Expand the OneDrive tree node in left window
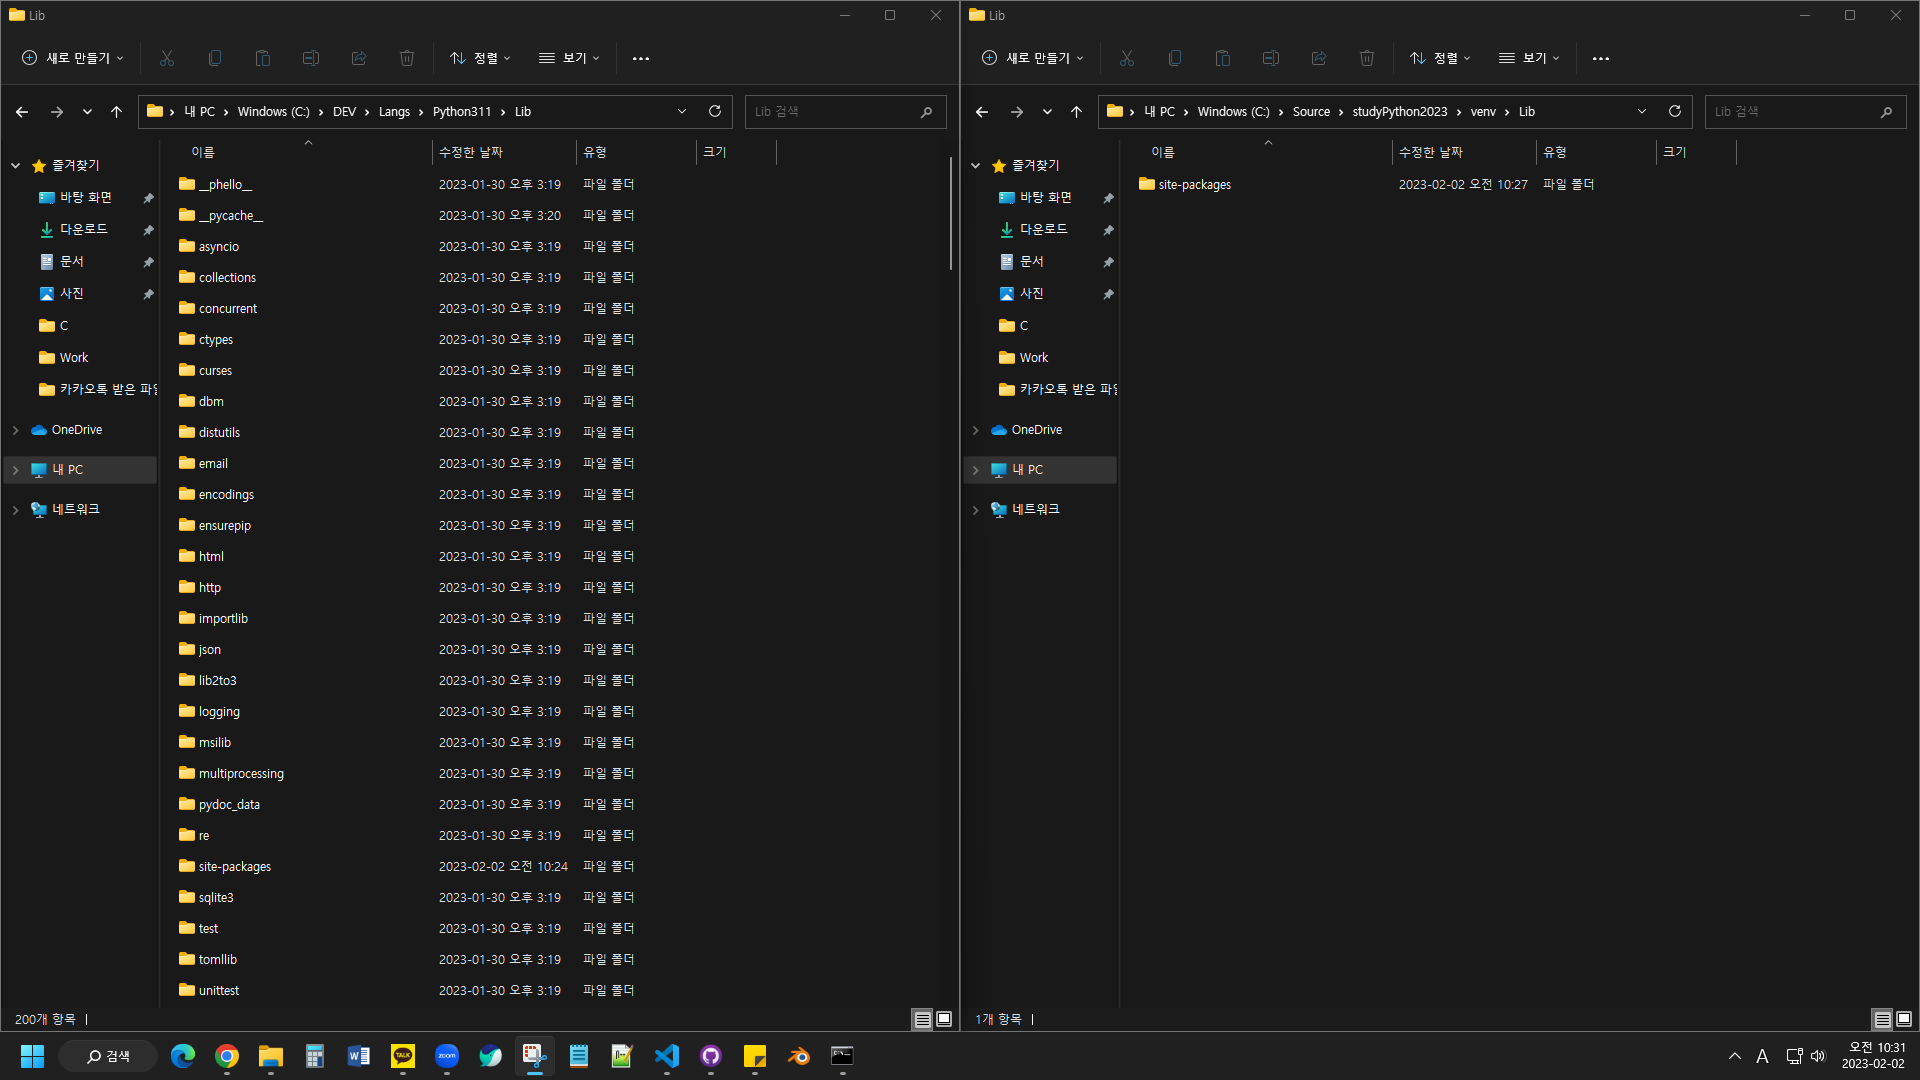This screenshot has height=1080, width=1920. (16, 430)
